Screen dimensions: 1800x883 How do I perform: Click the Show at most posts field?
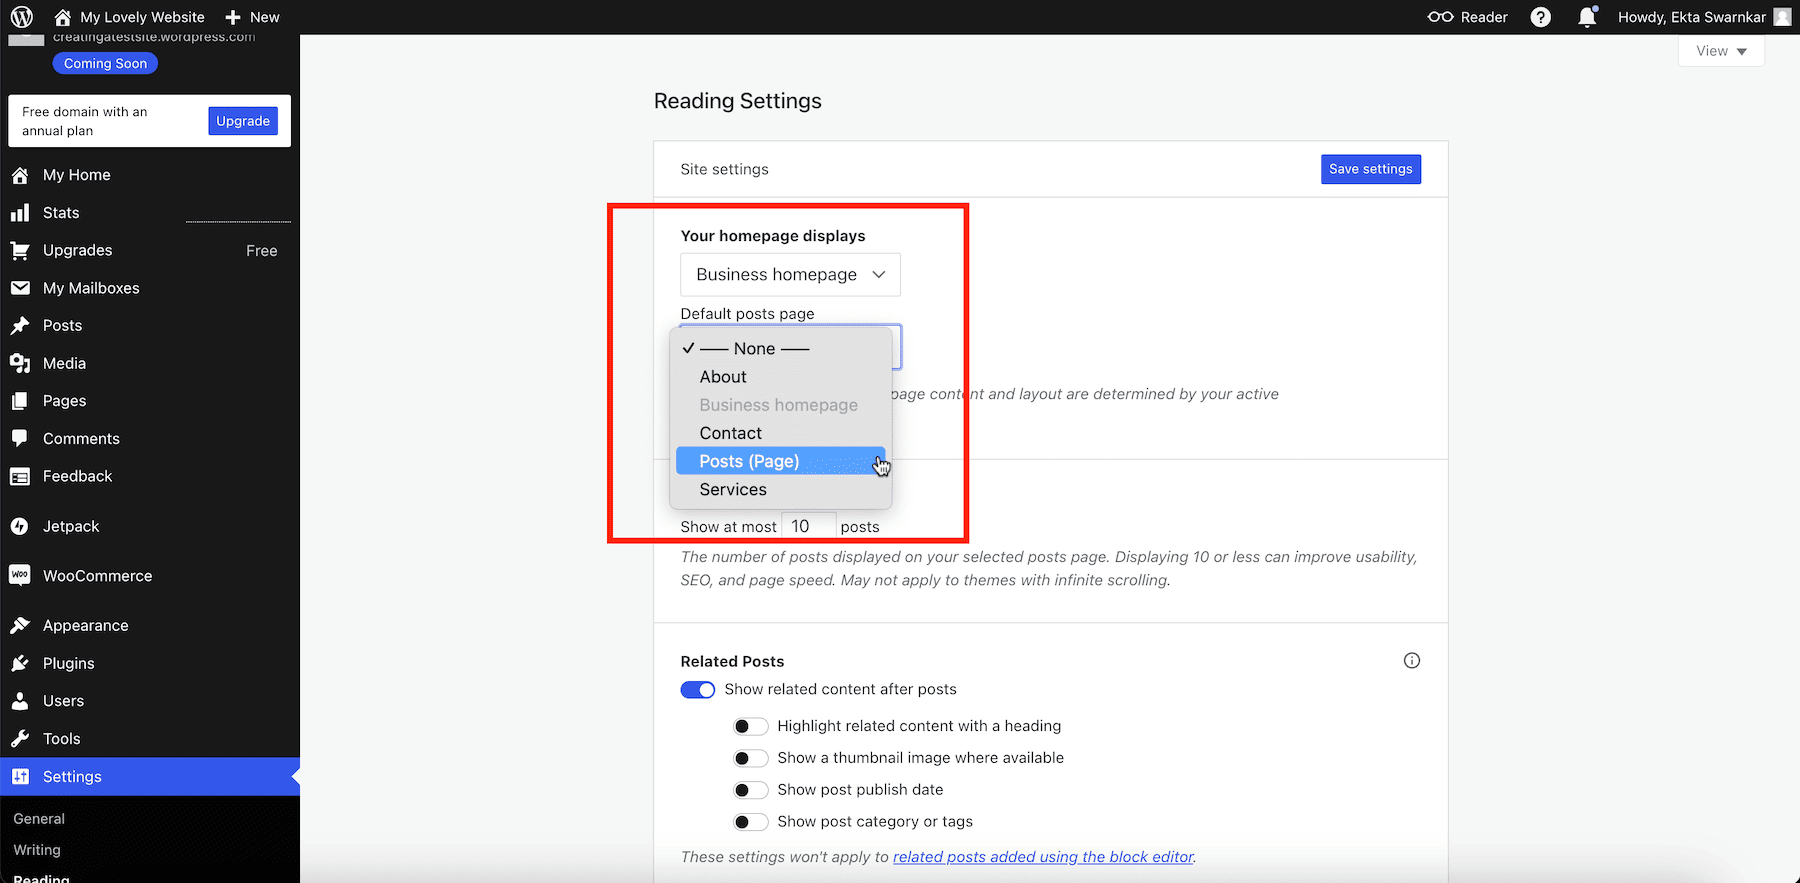point(808,526)
